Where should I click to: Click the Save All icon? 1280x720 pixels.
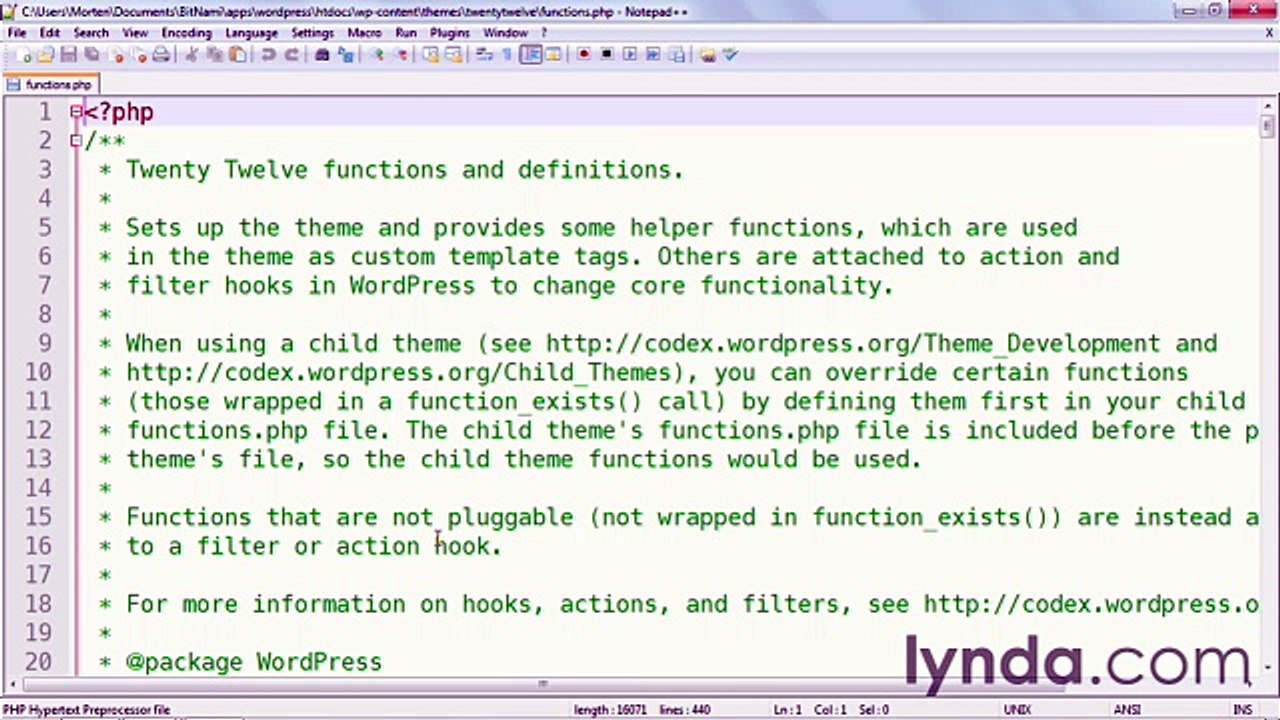(91, 55)
